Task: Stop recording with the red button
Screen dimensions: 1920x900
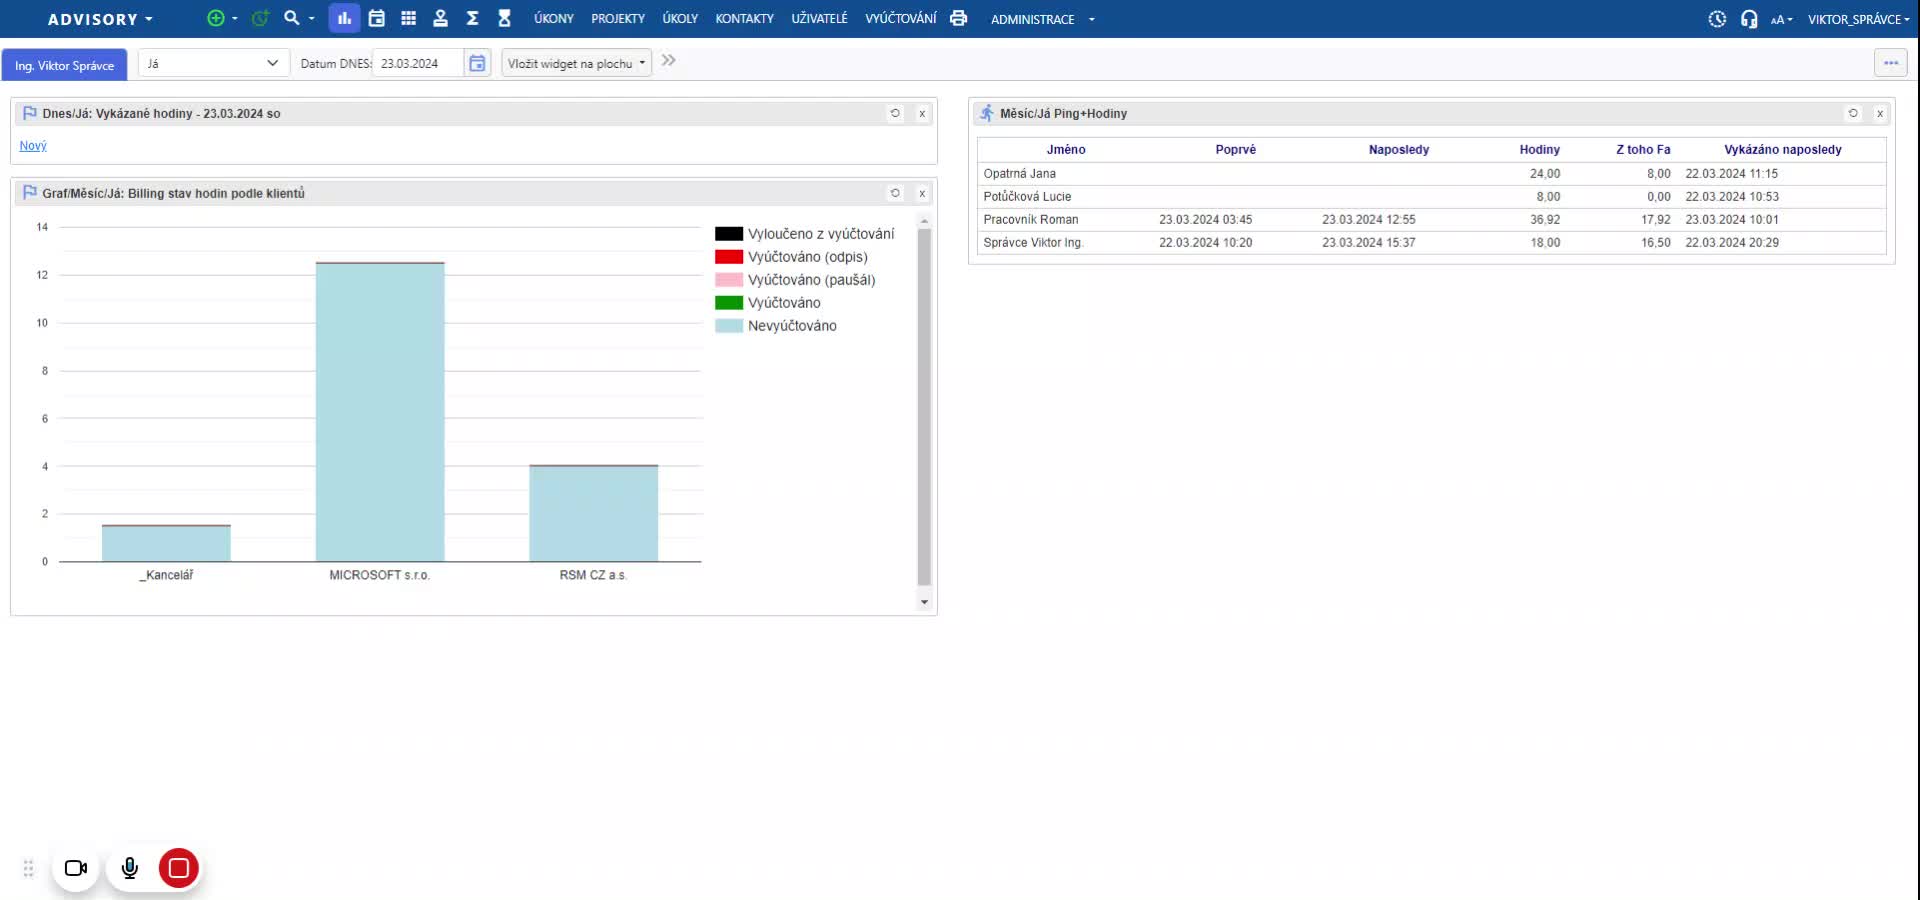Action: (179, 868)
